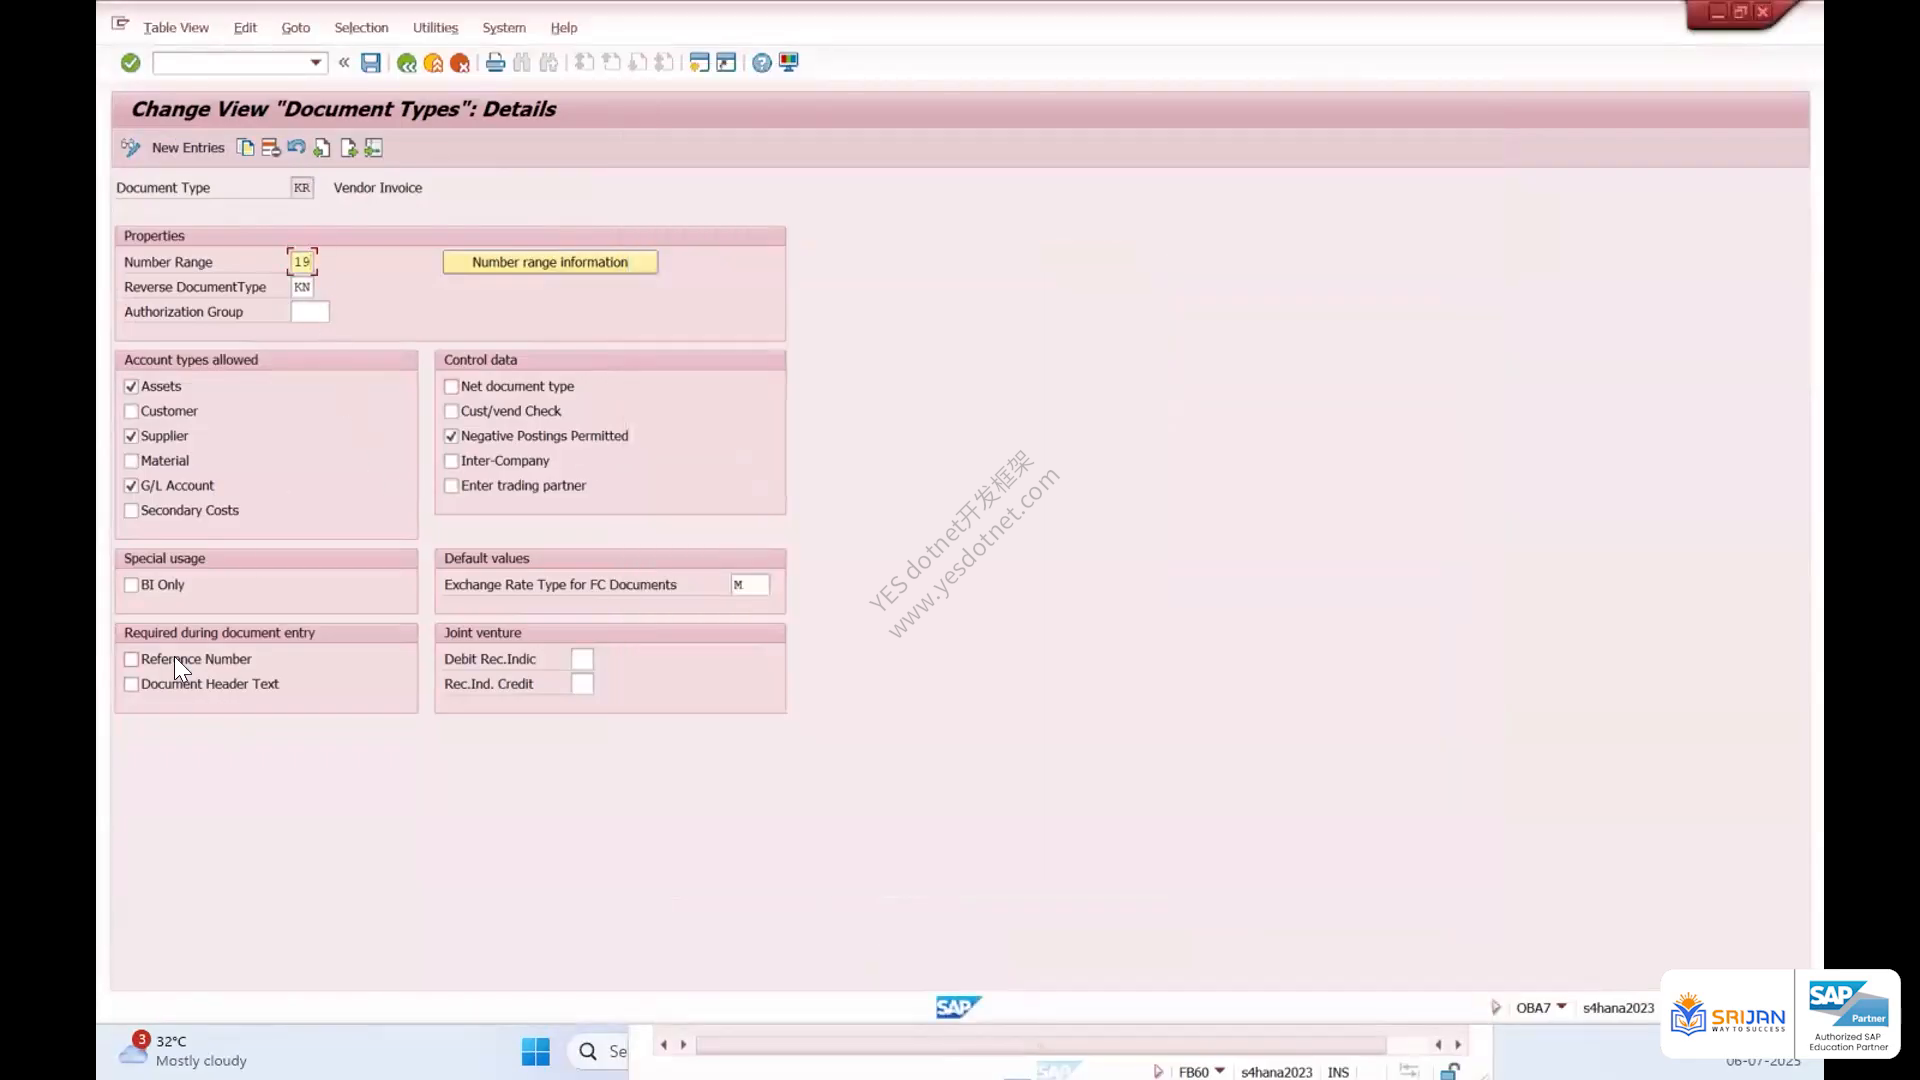Expand the FB60 session dropdown arrow
Image resolution: width=1920 pixels, height=1080 pixels.
(x=1219, y=1071)
